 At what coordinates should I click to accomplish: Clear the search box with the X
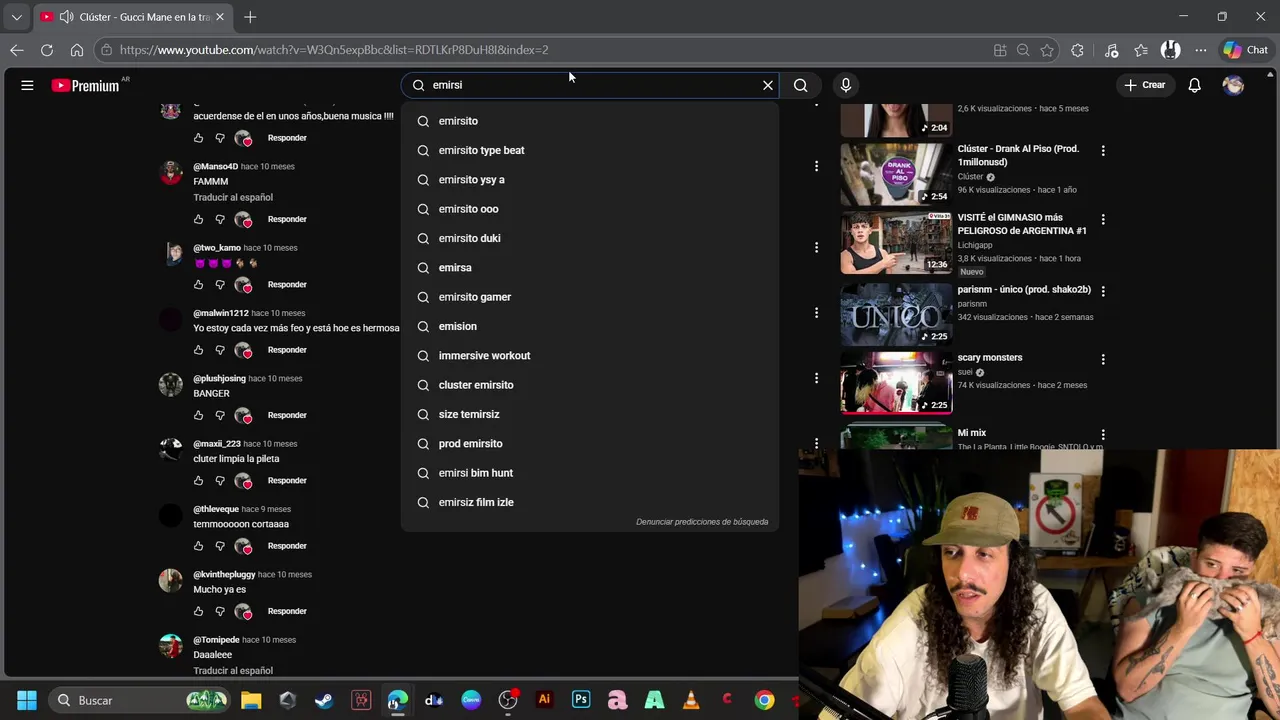click(768, 85)
